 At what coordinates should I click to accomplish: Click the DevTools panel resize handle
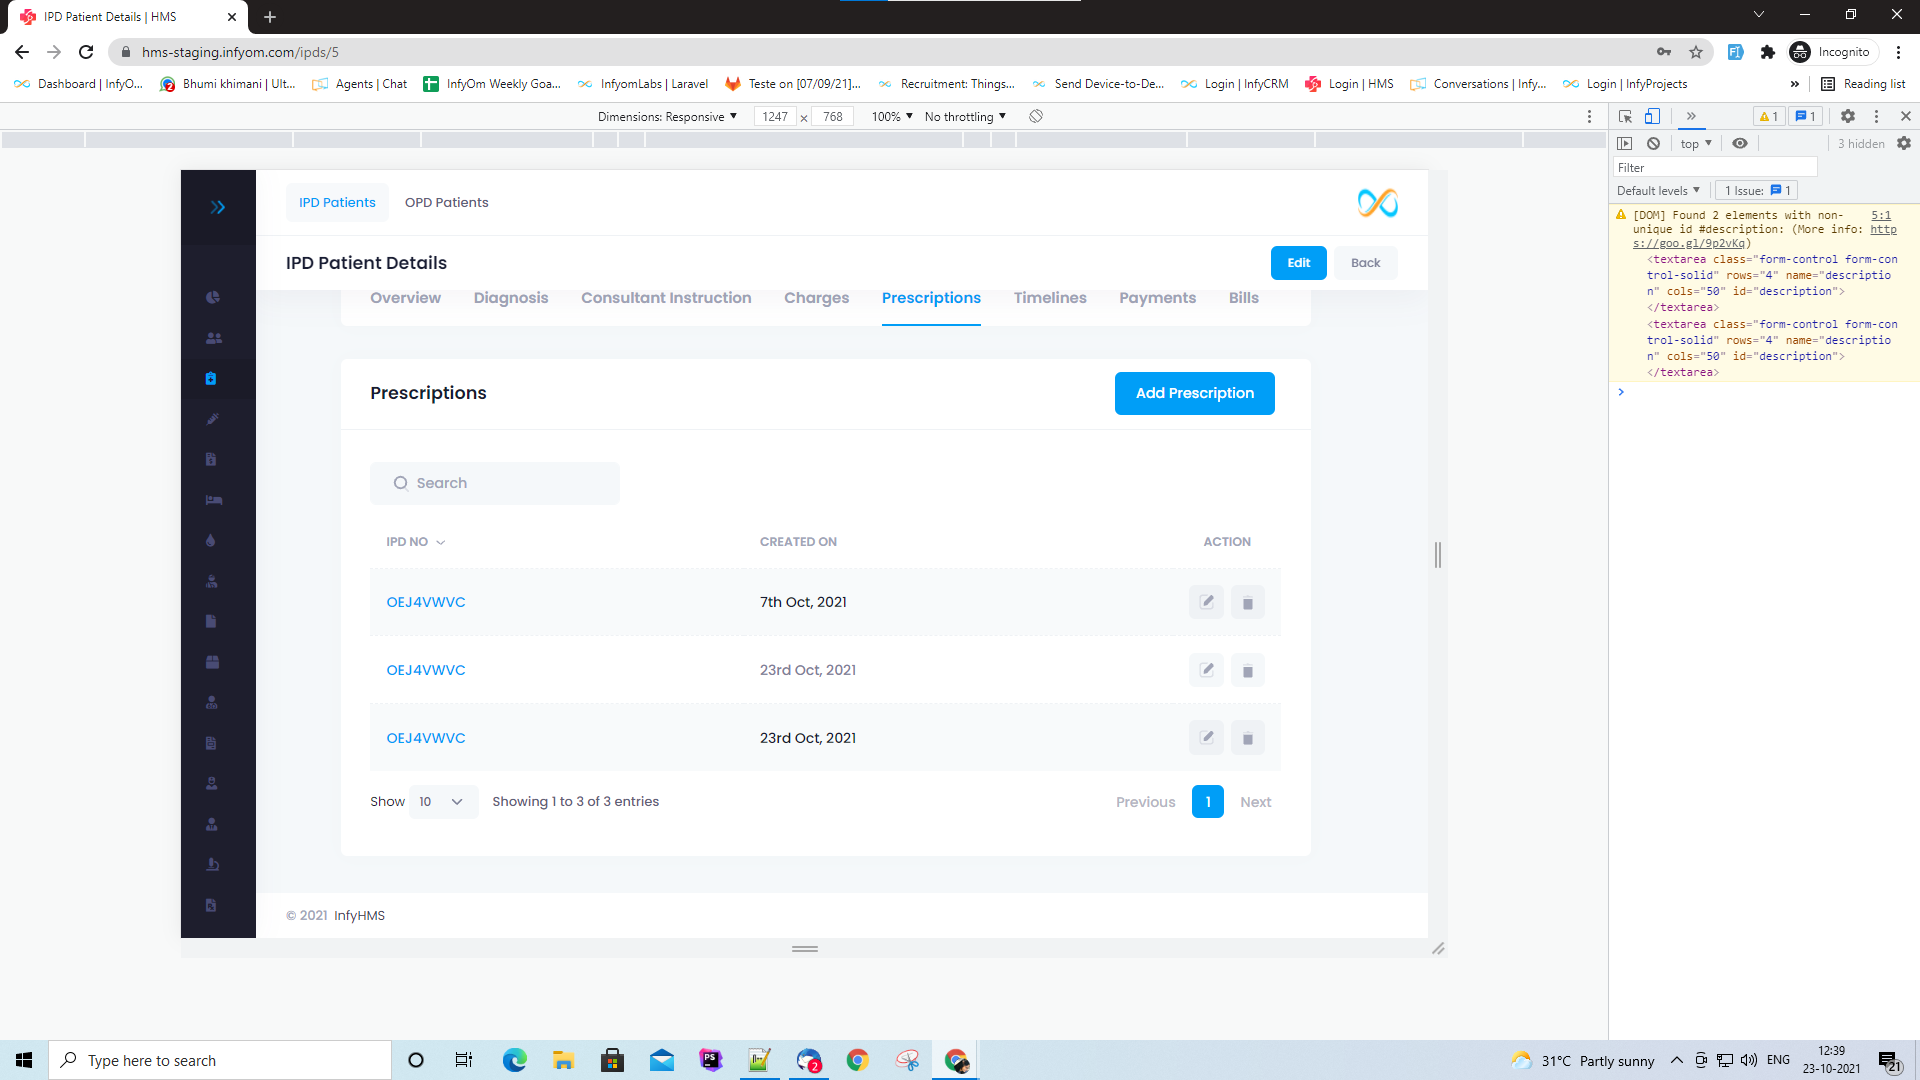point(1438,555)
